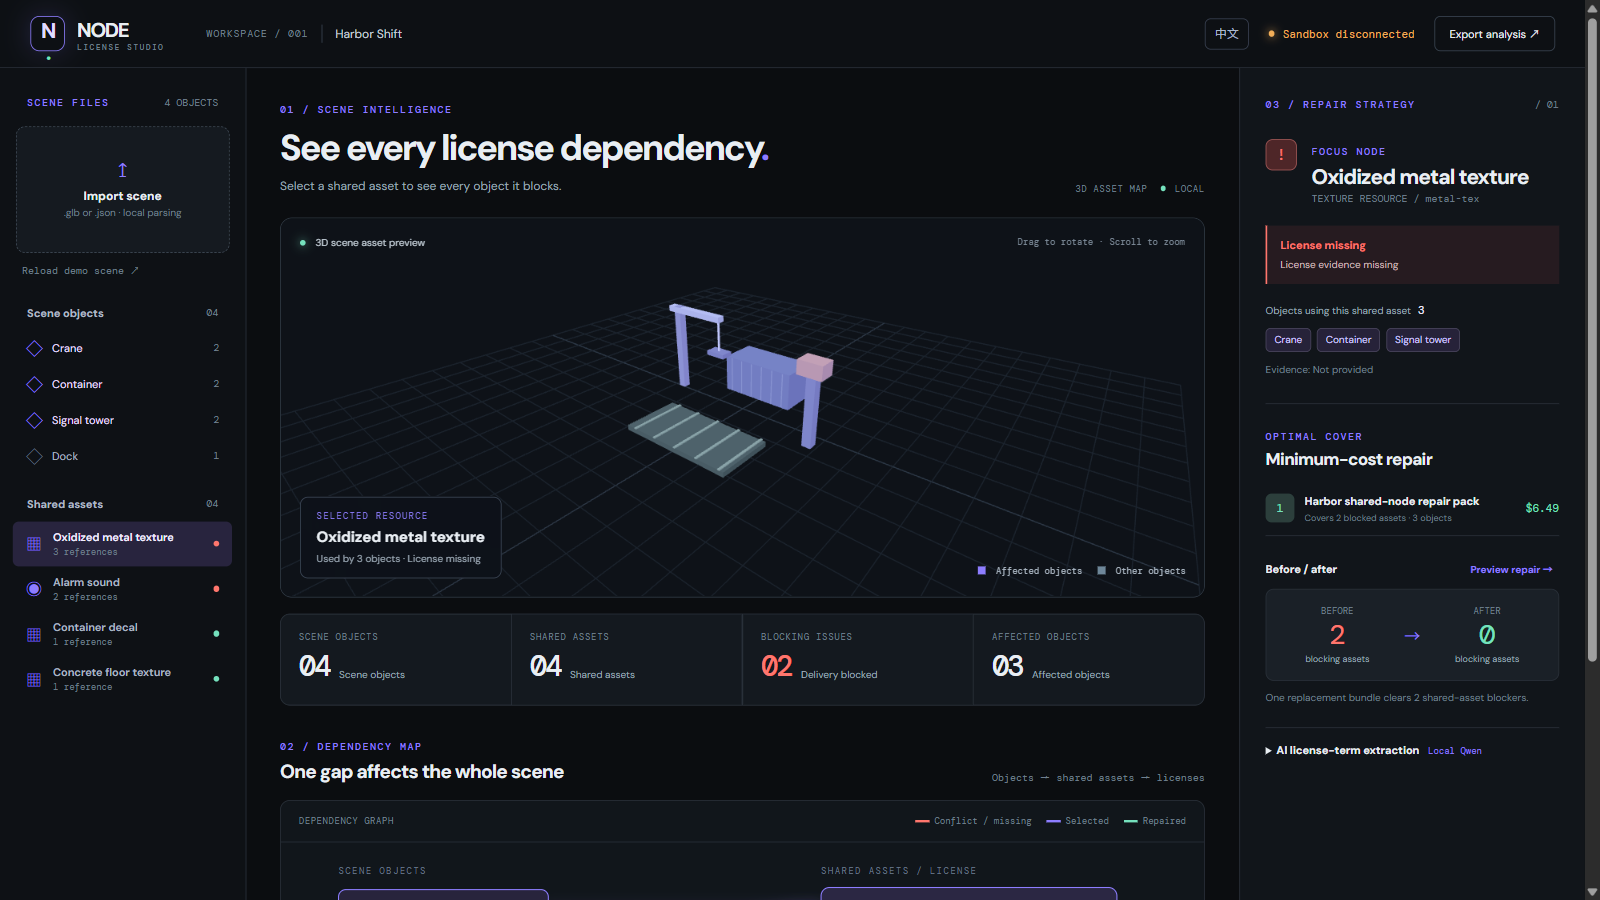This screenshot has width=1600, height=900.
Task: Click Preview repair link
Action: click(x=1510, y=570)
